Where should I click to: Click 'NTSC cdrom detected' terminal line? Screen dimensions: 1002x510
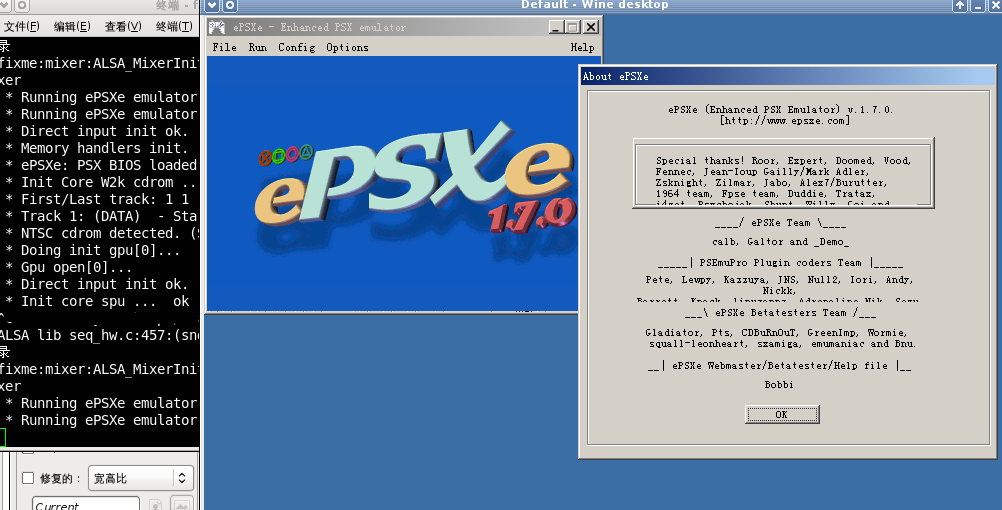(x=100, y=233)
